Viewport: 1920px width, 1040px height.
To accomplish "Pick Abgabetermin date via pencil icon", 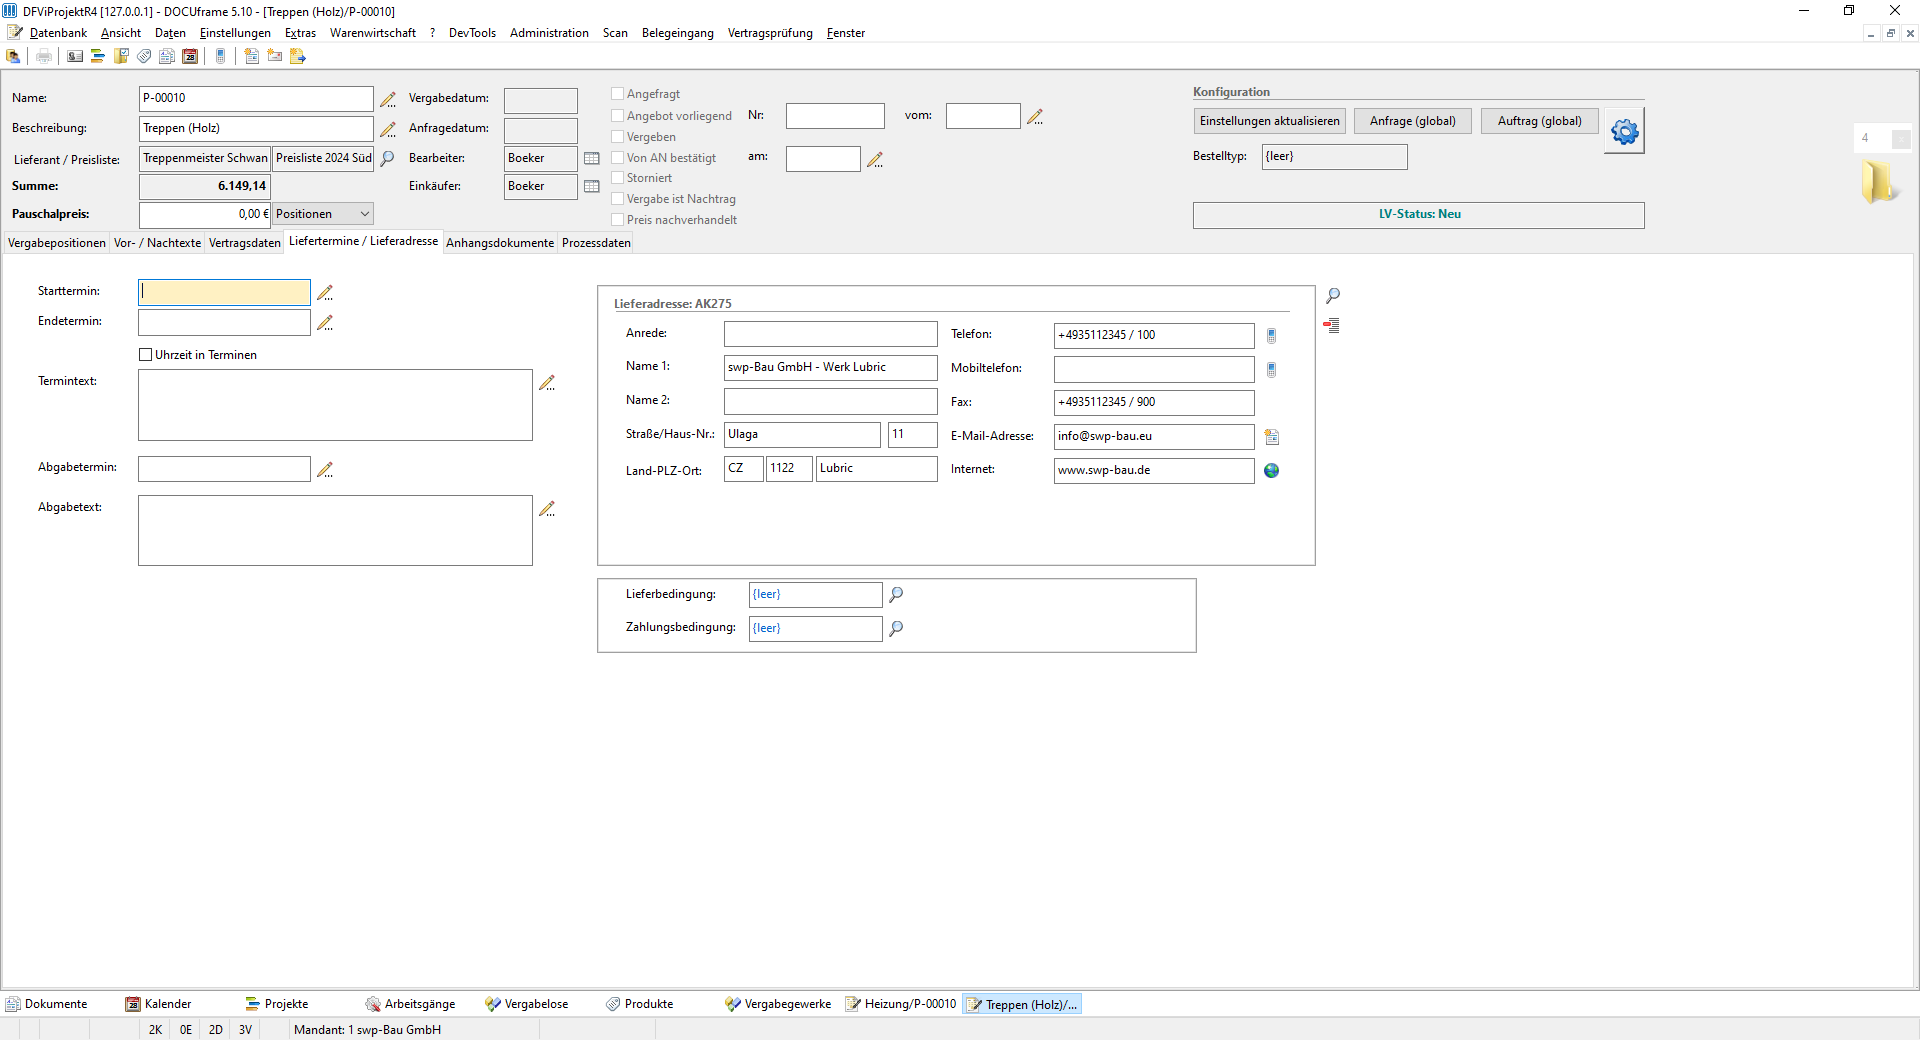I will [x=325, y=470].
